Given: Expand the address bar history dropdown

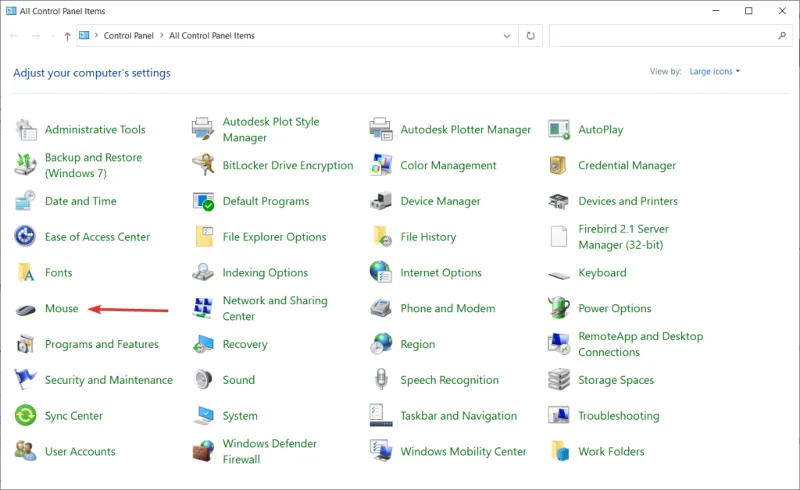Looking at the screenshot, I should (507, 36).
